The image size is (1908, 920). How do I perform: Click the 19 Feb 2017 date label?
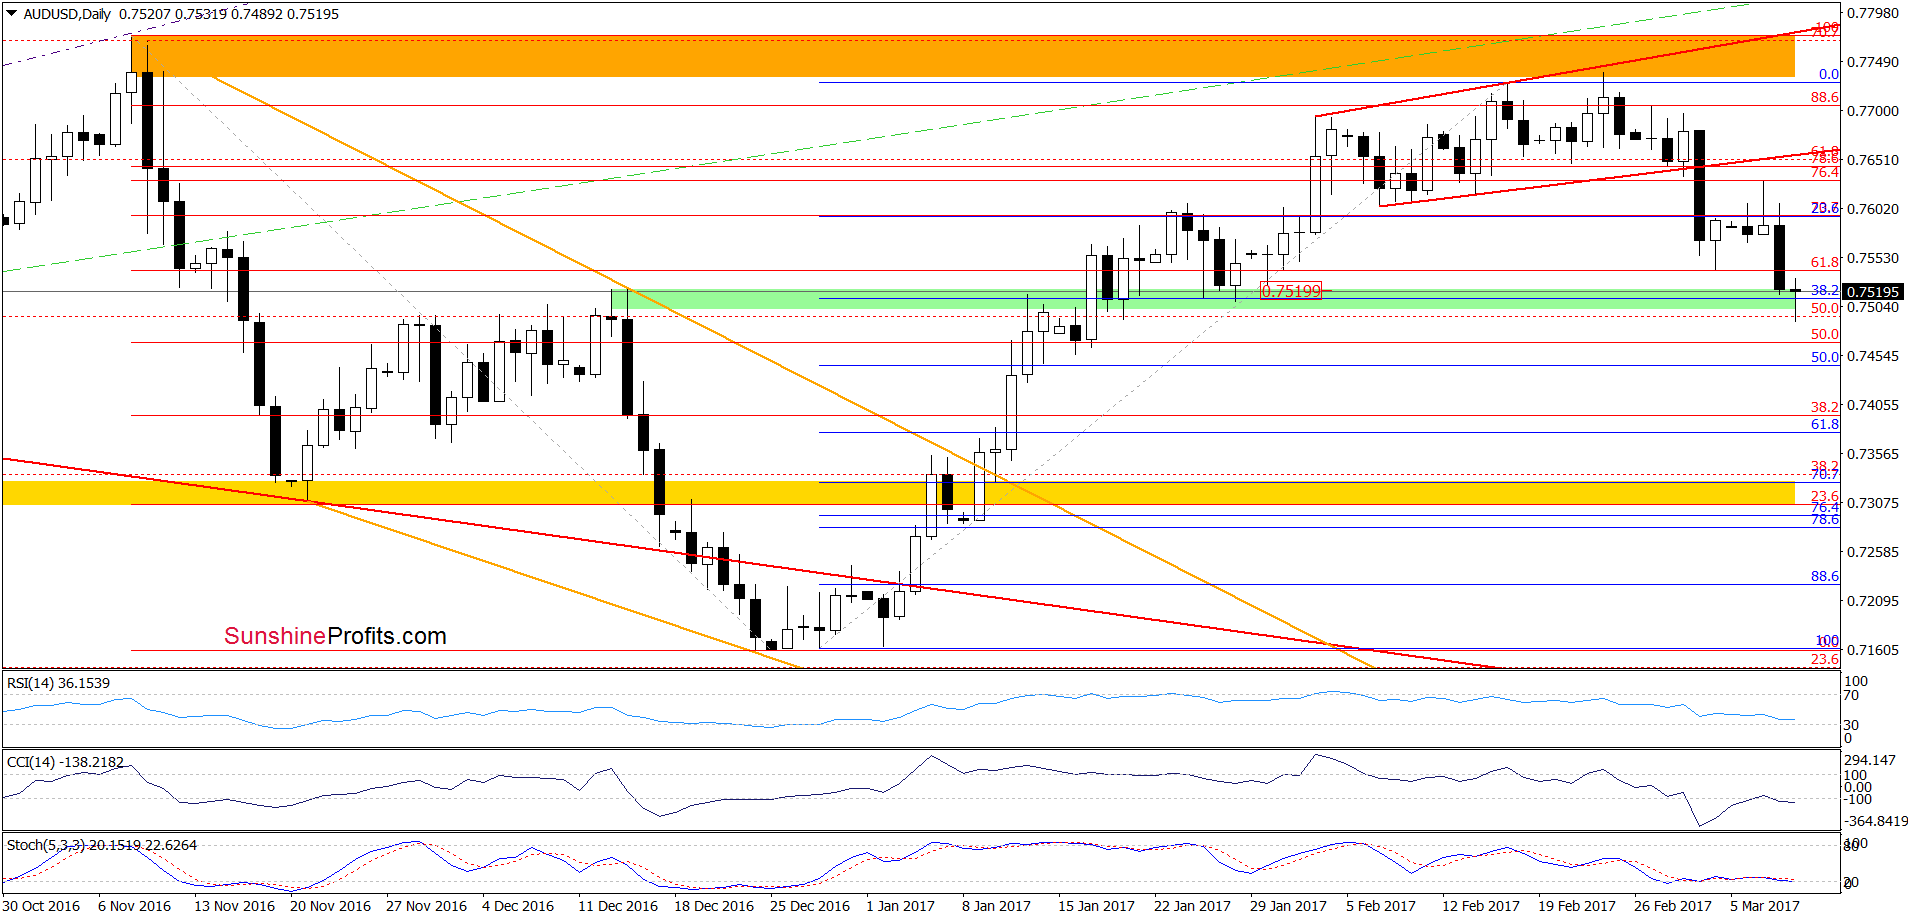1577,906
